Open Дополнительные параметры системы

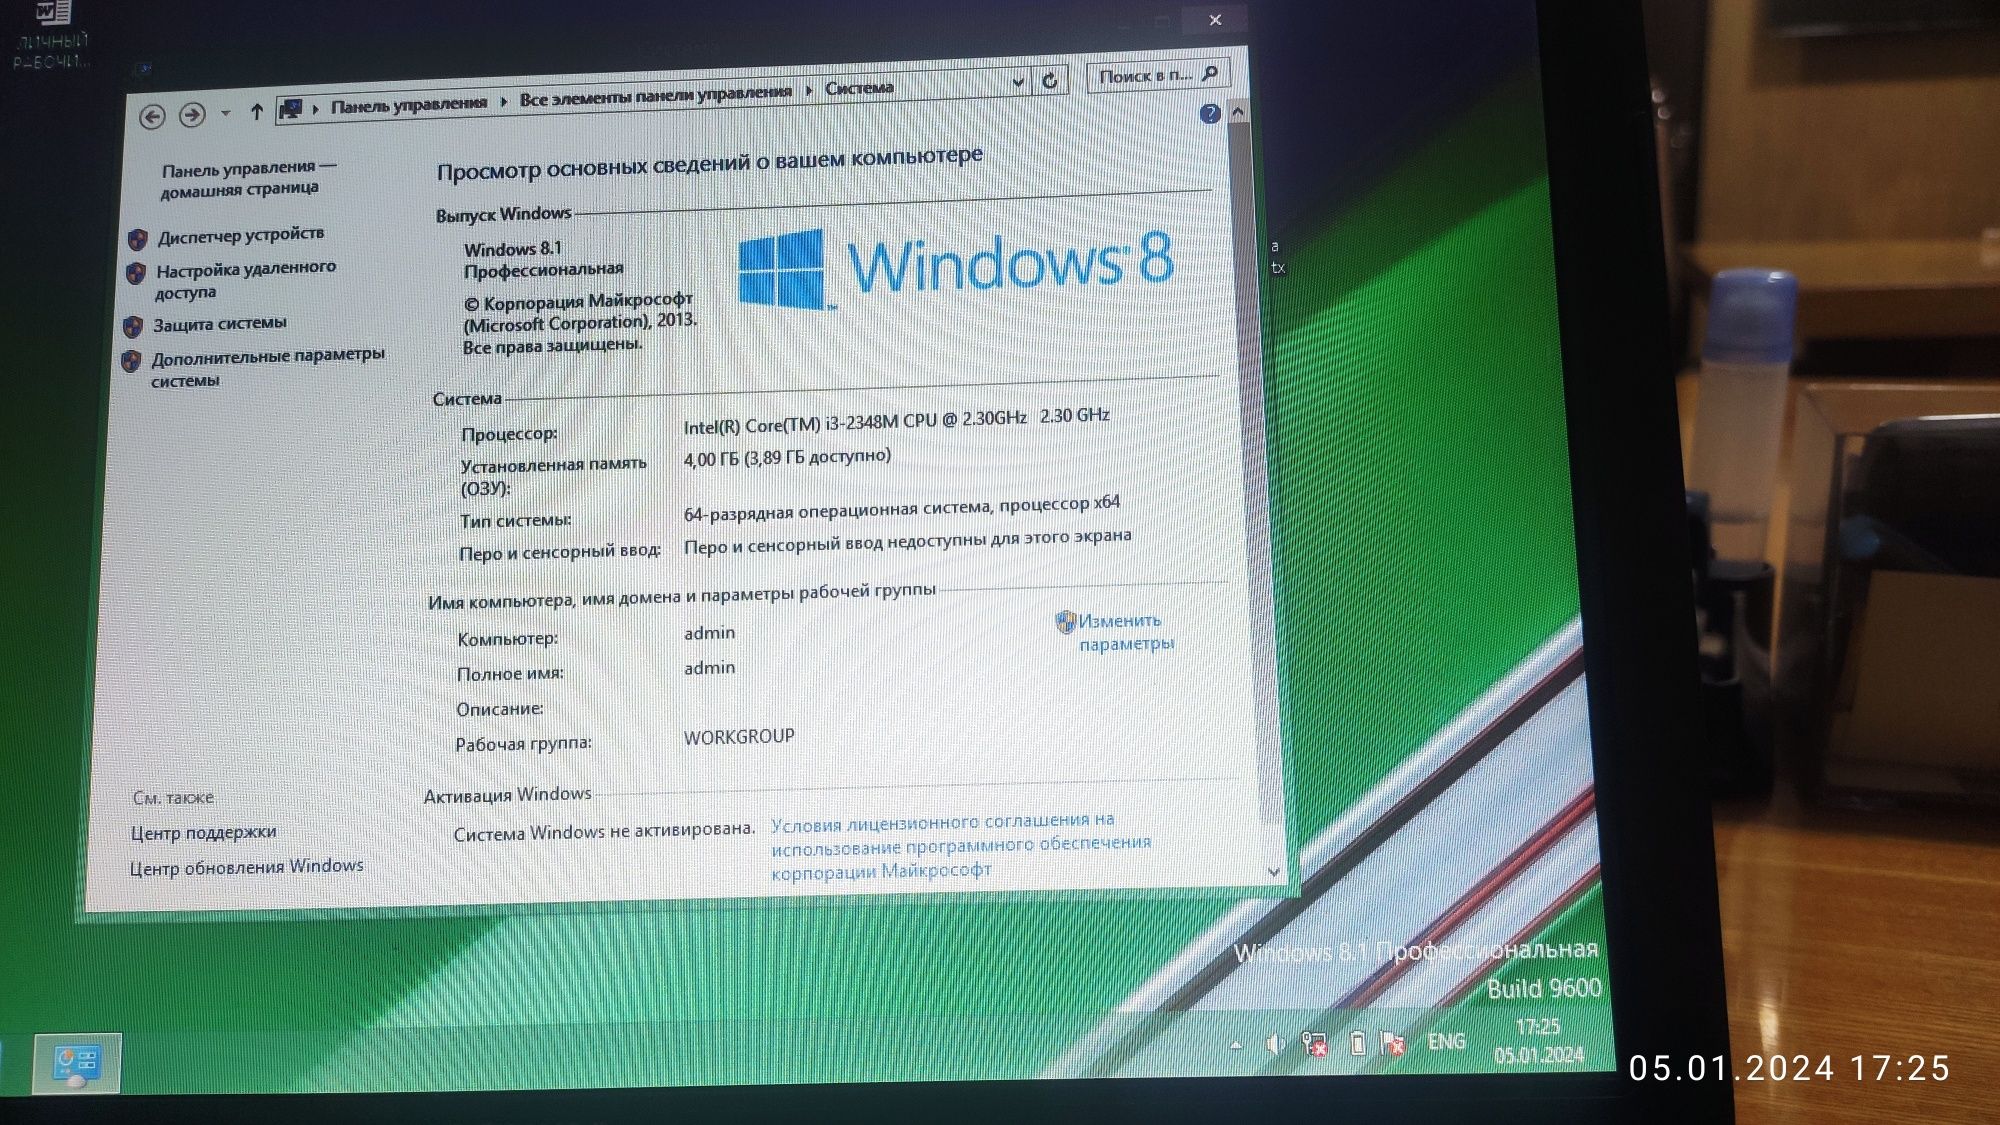click(267, 367)
